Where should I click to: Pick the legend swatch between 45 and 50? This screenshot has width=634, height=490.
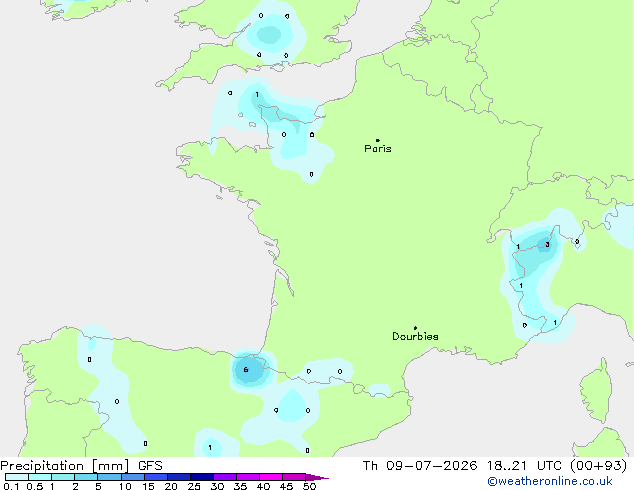294,477
